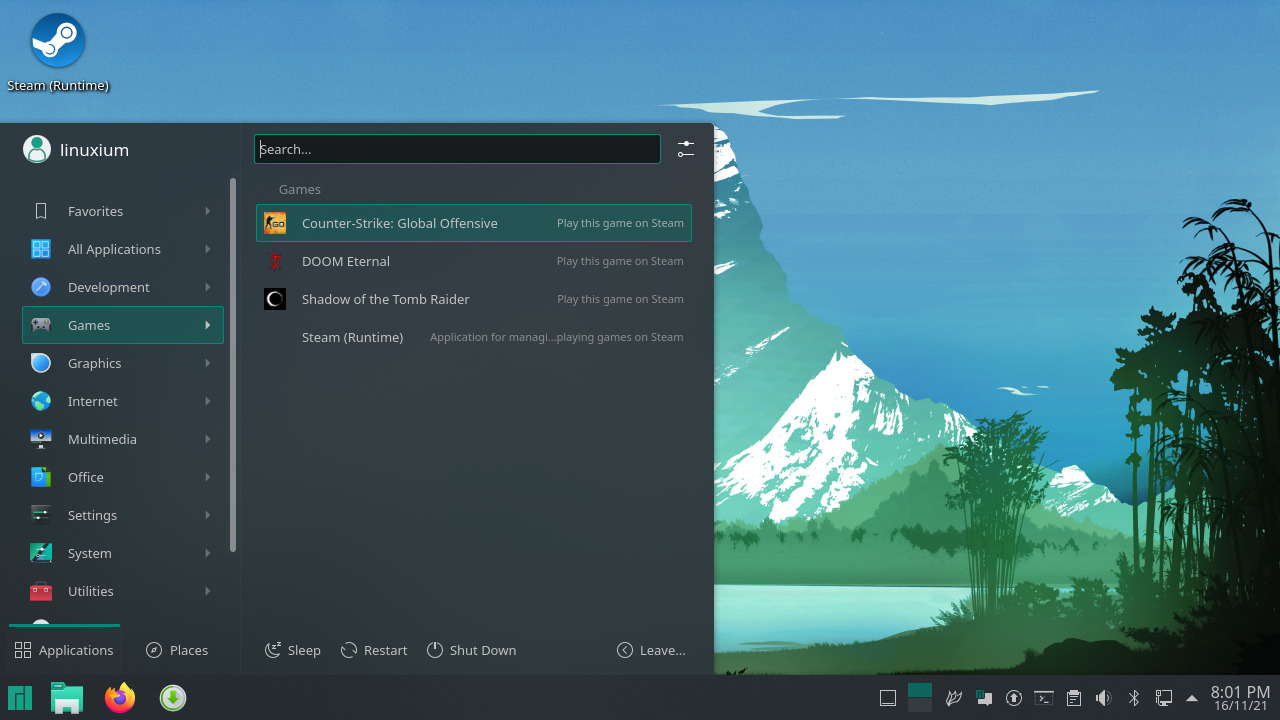Open the green download arrow taskbar app
Image resolution: width=1280 pixels, height=720 pixels.
tap(173, 698)
